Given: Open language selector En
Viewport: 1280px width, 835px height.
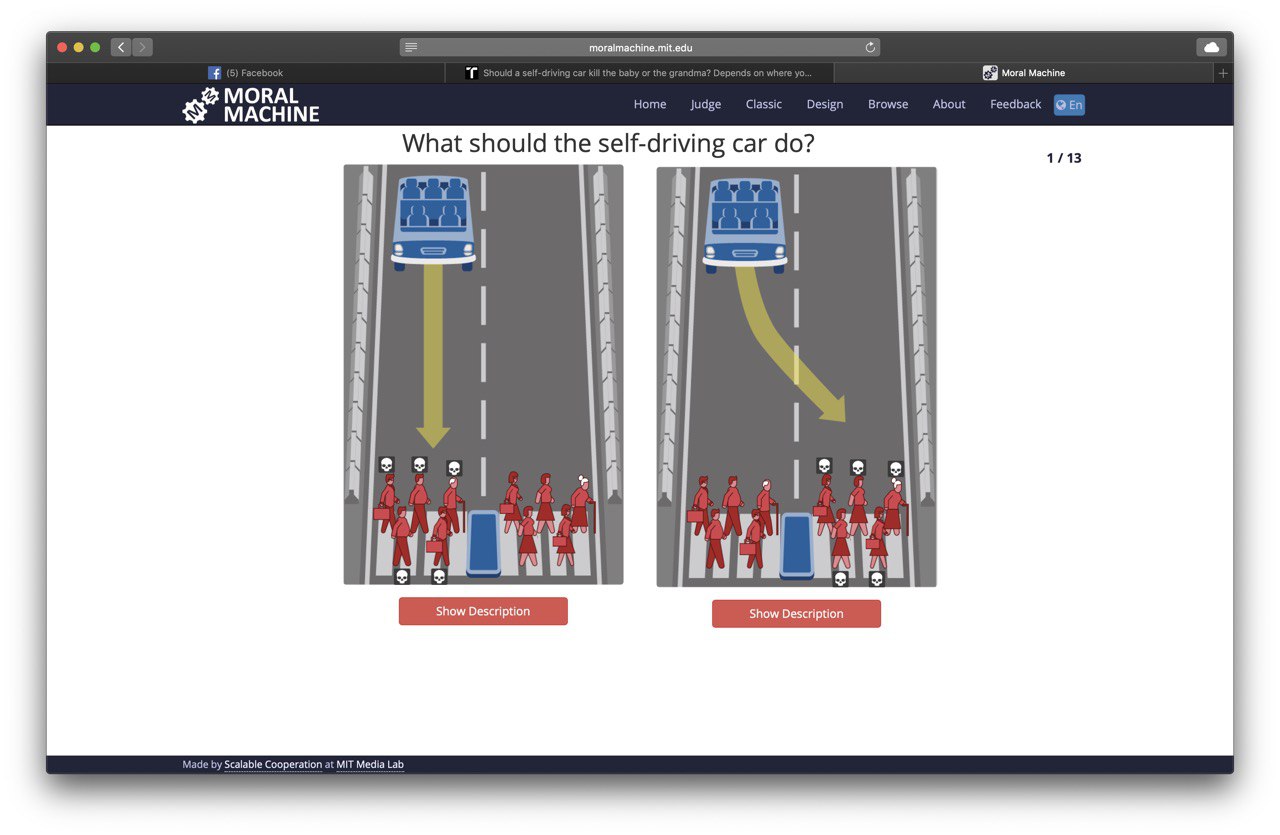Looking at the screenshot, I should point(1069,105).
